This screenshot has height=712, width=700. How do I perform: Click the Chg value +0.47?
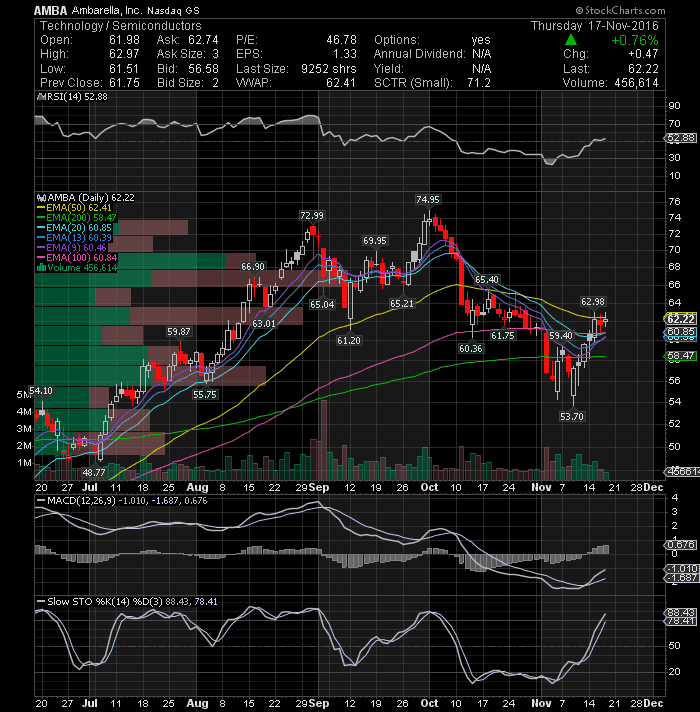[x=643, y=54]
